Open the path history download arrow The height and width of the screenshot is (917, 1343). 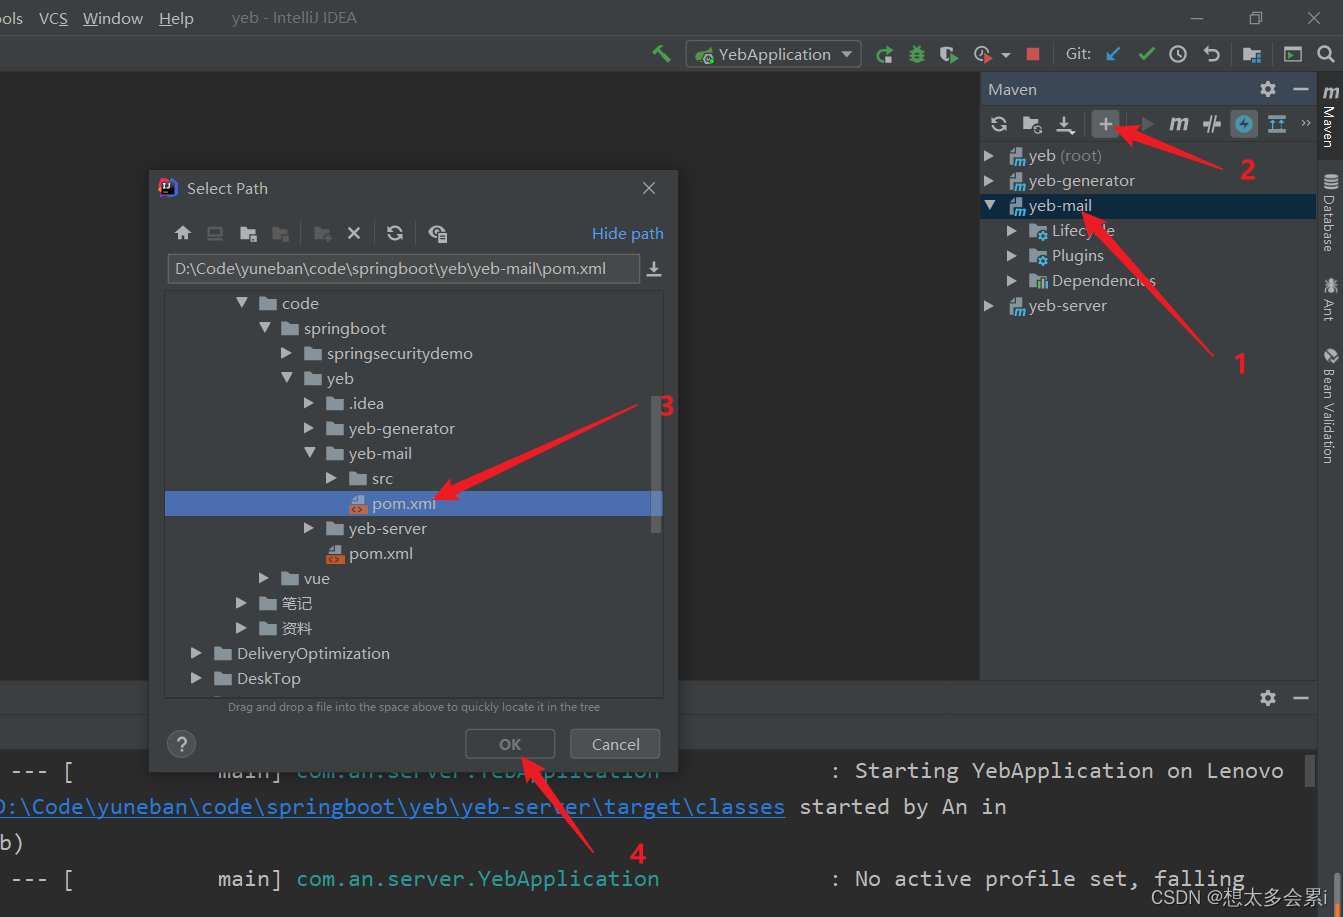[654, 269]
